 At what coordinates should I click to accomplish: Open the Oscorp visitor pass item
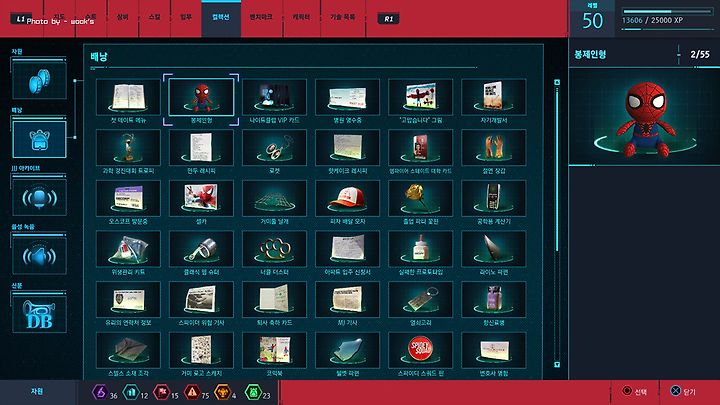[x=128, y=198]
